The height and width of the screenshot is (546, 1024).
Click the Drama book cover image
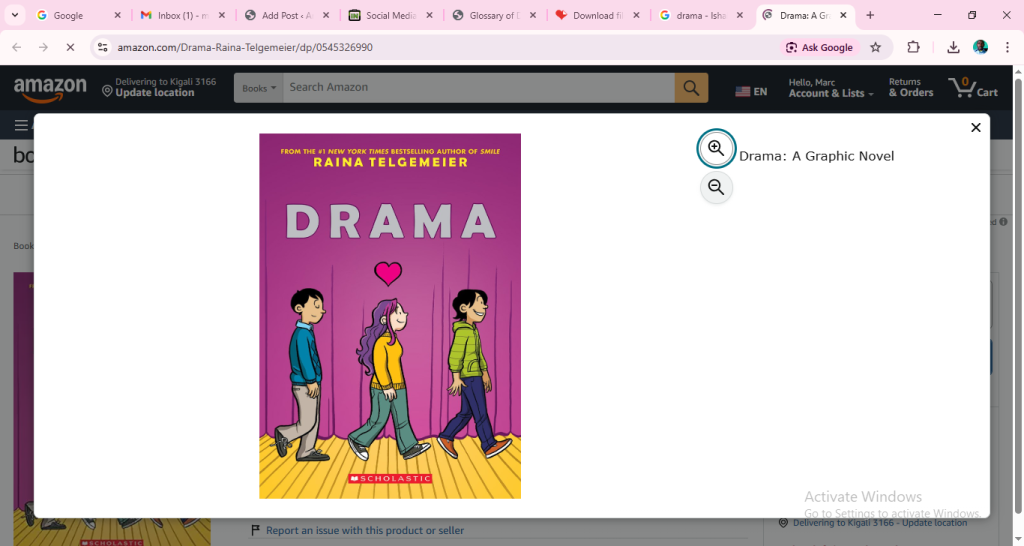390,316
